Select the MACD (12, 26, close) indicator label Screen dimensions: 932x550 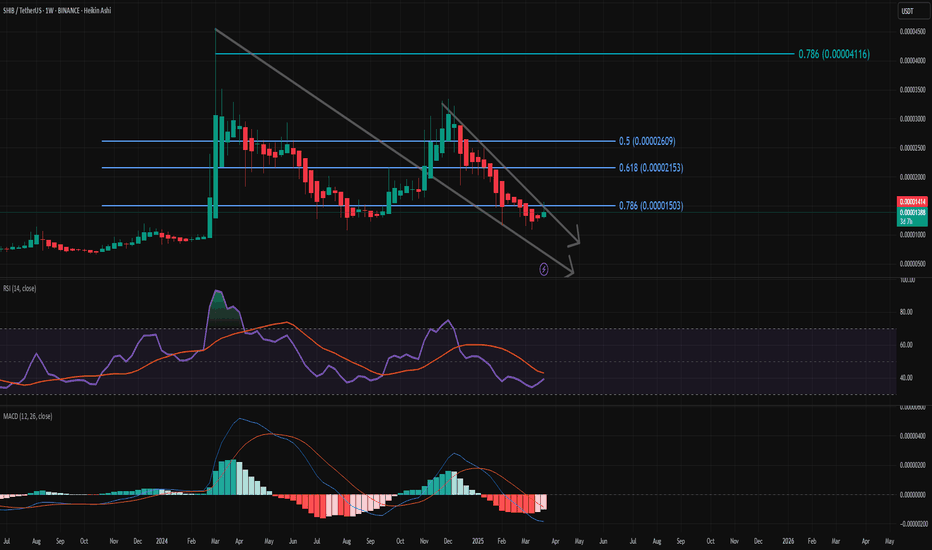coord(27,416)
